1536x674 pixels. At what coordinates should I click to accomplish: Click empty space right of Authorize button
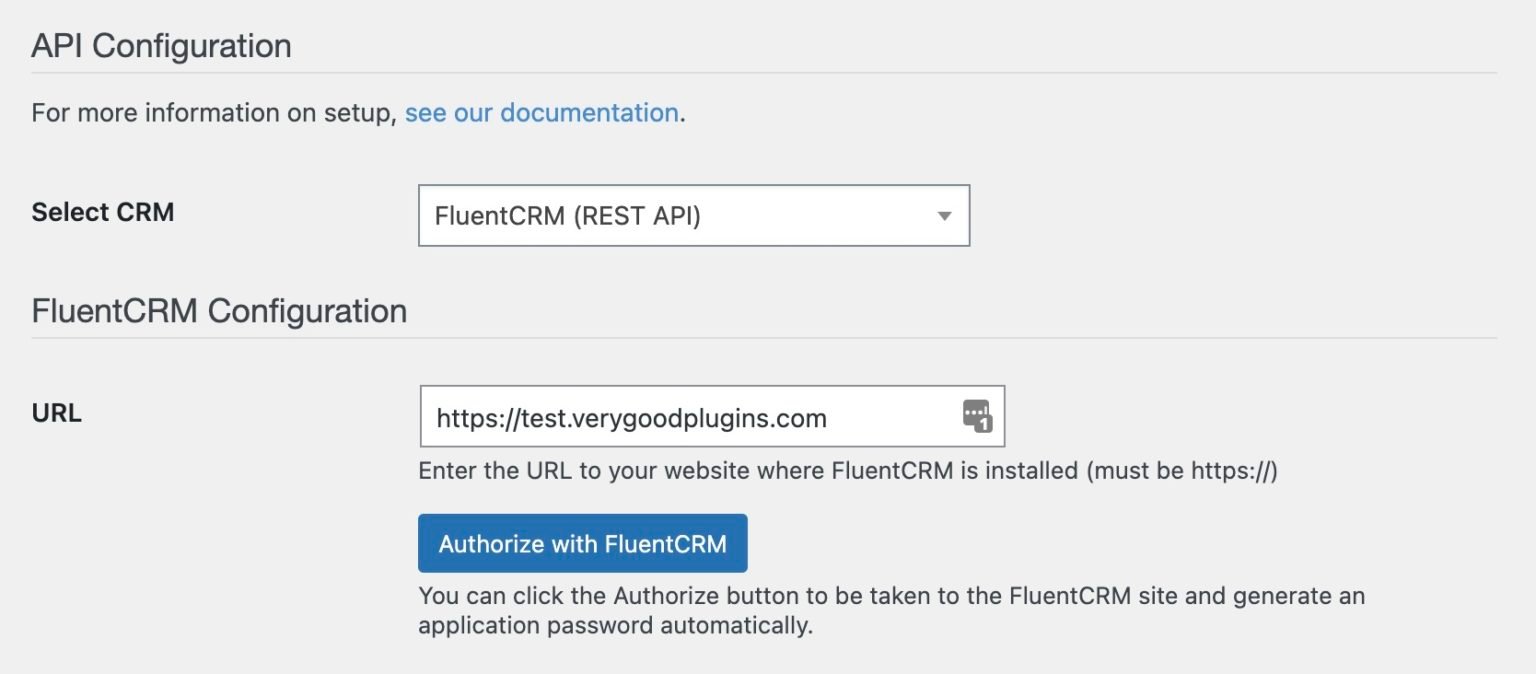pos(1100,544)
